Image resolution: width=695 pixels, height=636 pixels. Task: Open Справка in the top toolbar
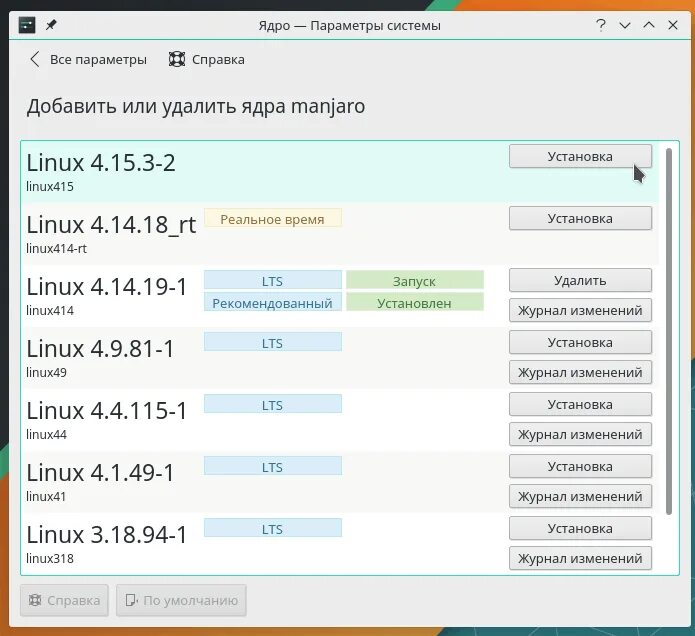click(x=207, y=59)
